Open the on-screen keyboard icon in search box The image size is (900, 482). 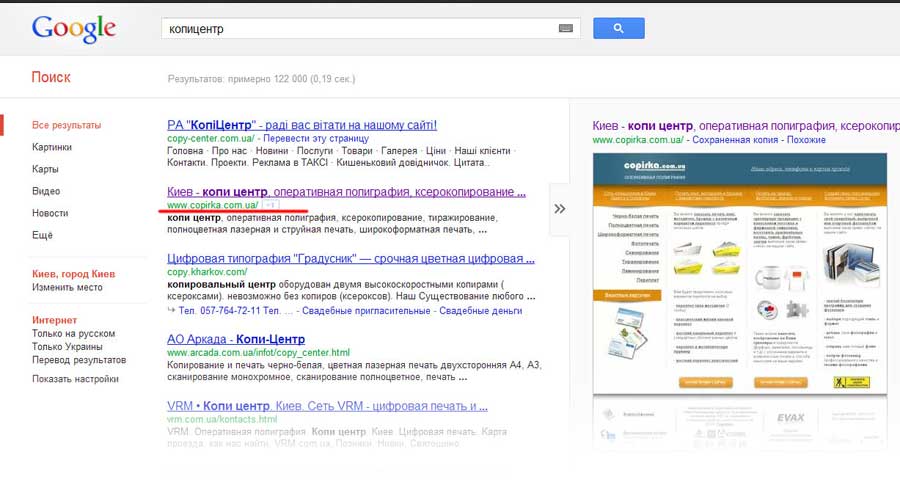(x=565, y=28)
